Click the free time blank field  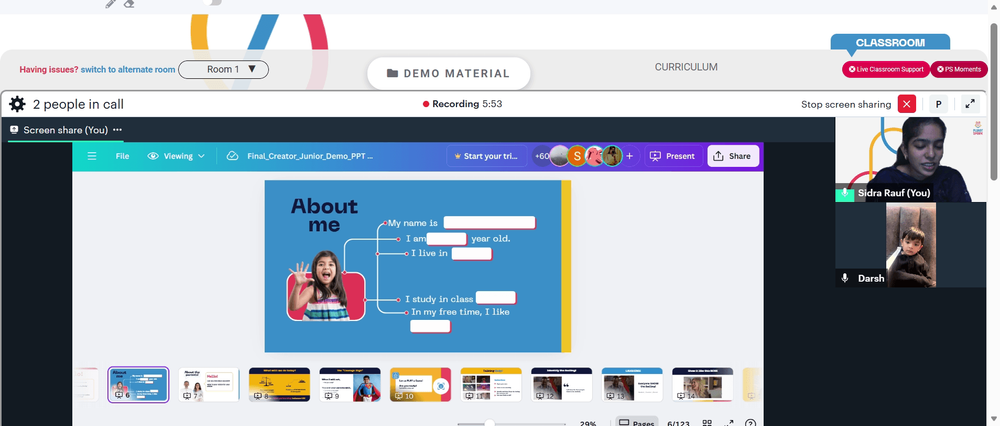click(430, 326)
